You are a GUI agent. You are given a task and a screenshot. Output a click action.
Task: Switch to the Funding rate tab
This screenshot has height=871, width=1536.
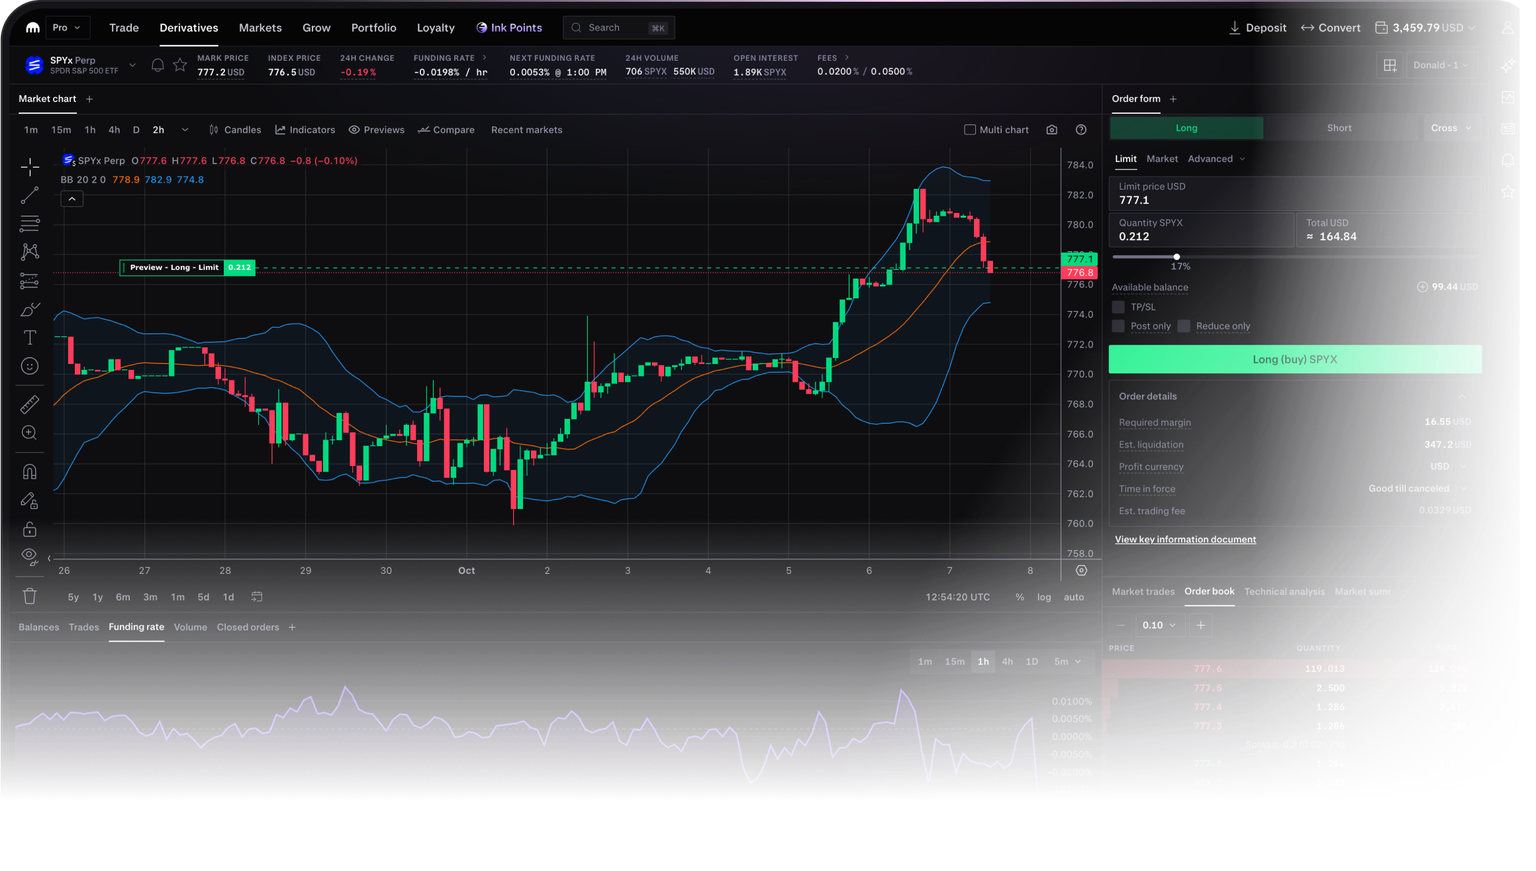tap(136, 627)
